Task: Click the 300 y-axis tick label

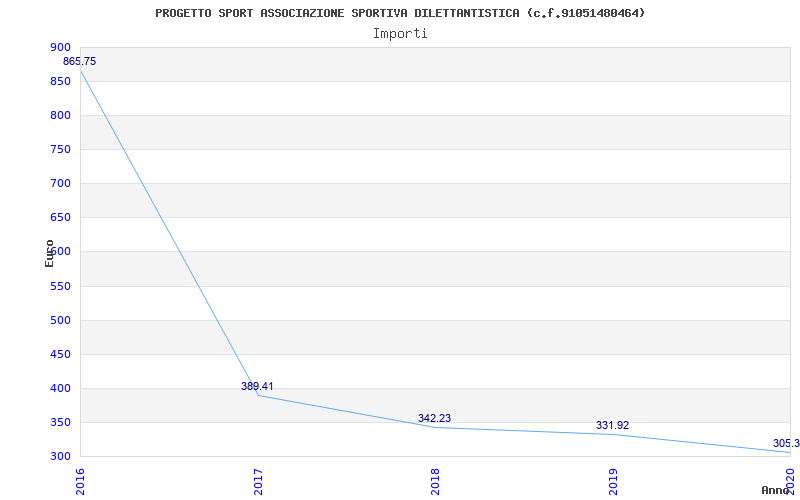Action: point(60,457)
